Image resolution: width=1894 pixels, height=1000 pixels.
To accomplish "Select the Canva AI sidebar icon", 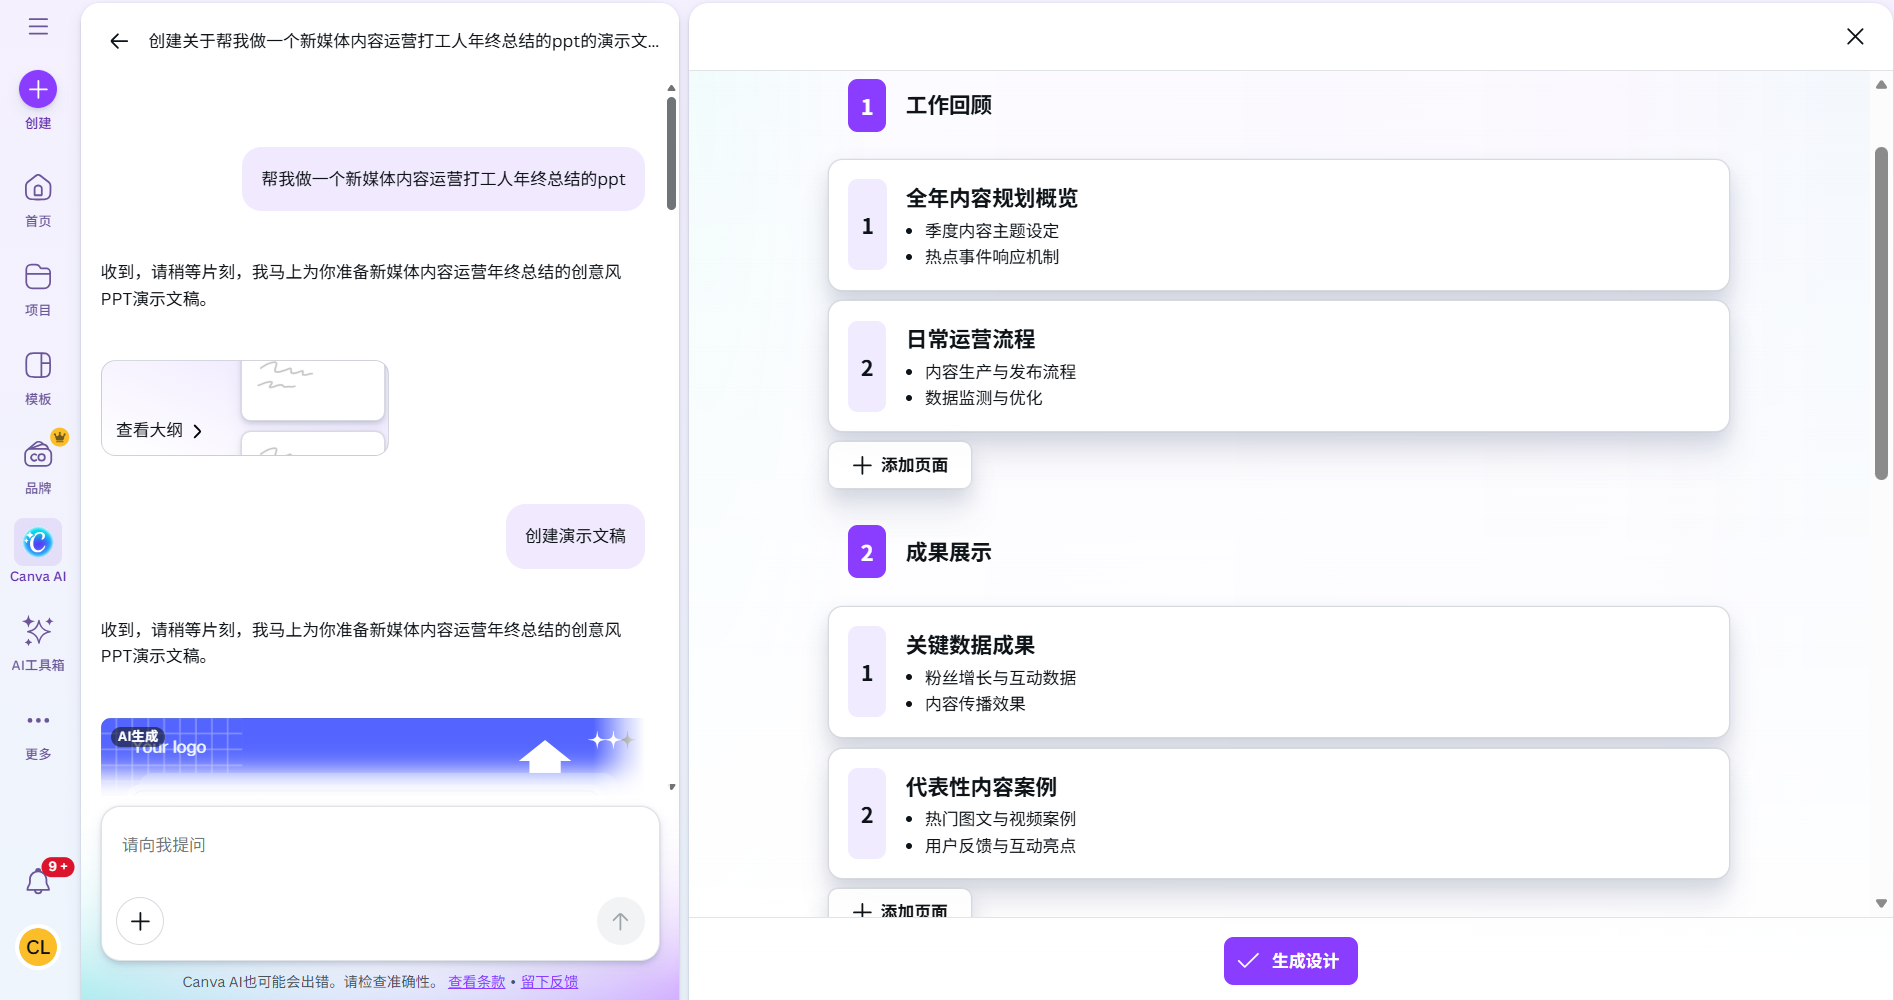I will tap(37, 541).
